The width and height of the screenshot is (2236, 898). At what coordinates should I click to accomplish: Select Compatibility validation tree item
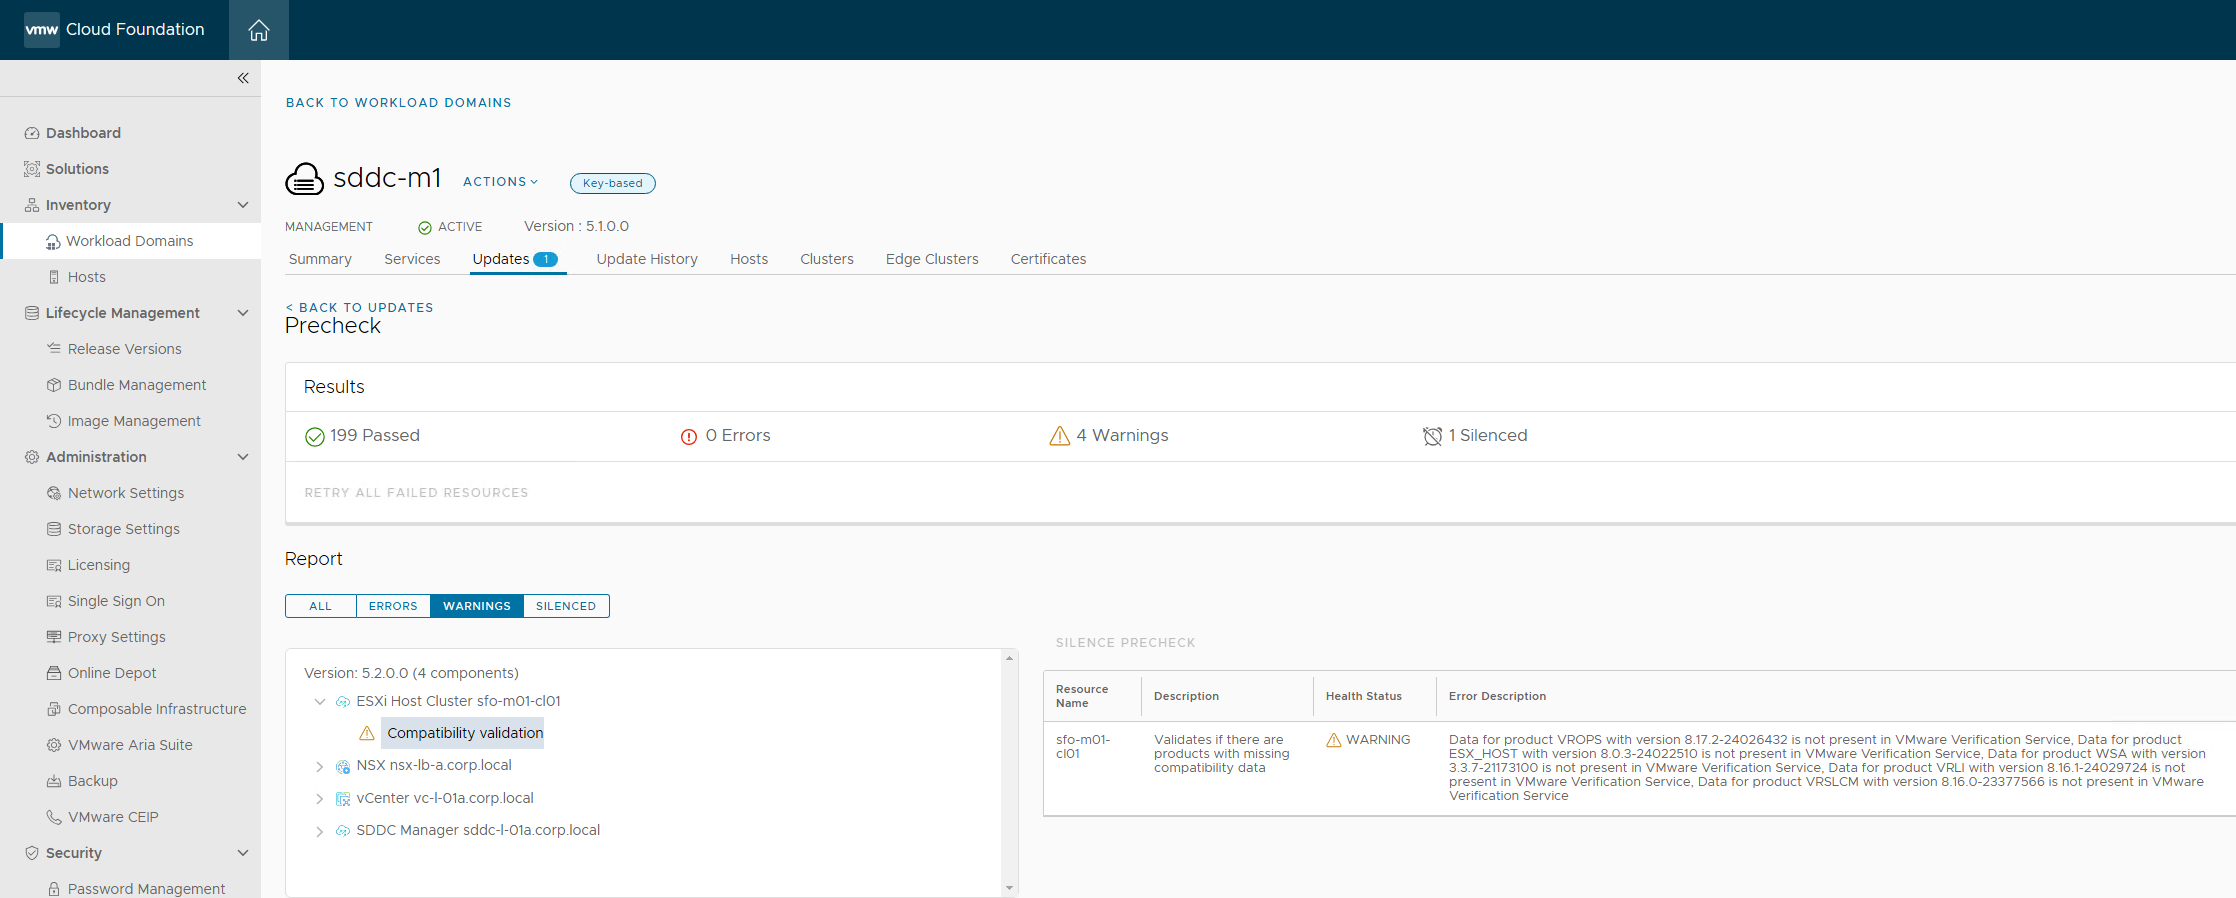(465, 733)
